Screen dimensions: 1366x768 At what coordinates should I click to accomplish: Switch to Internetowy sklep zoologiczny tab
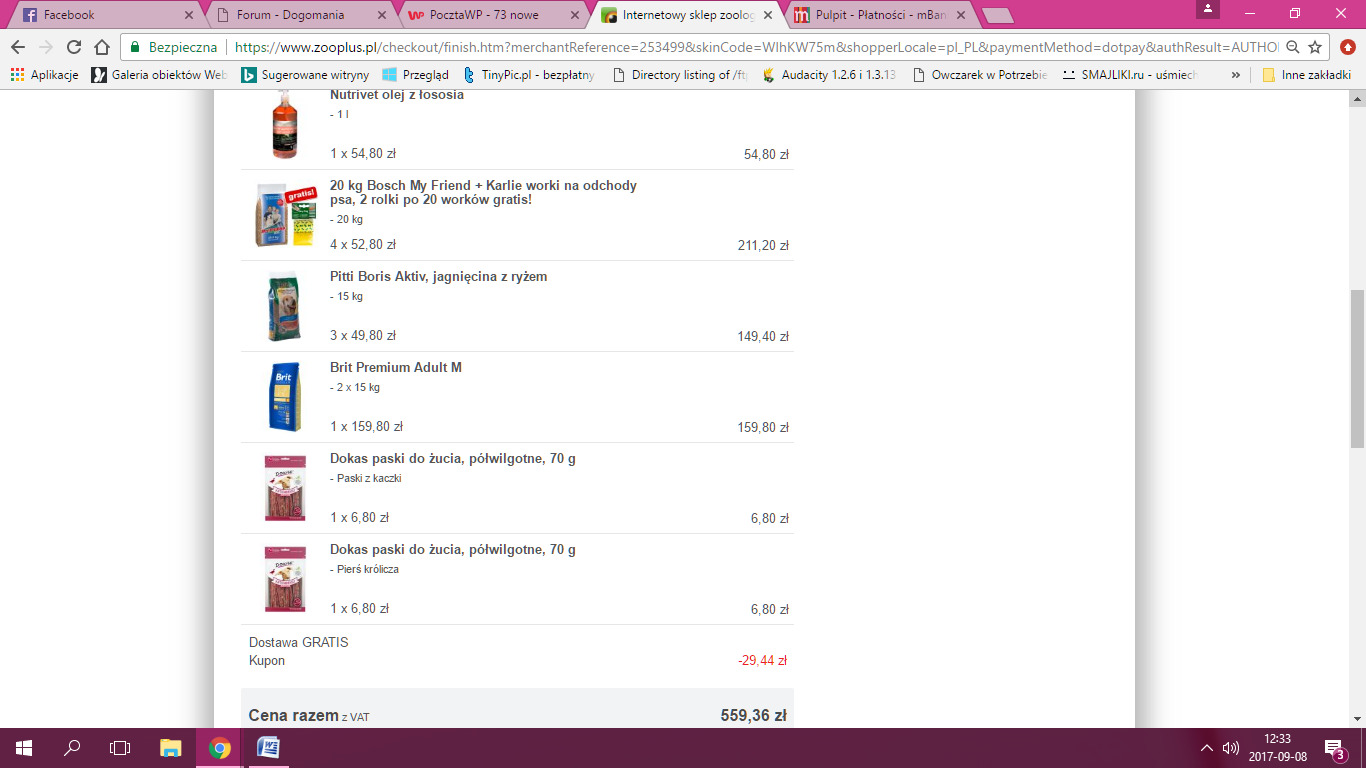(685, 15)
